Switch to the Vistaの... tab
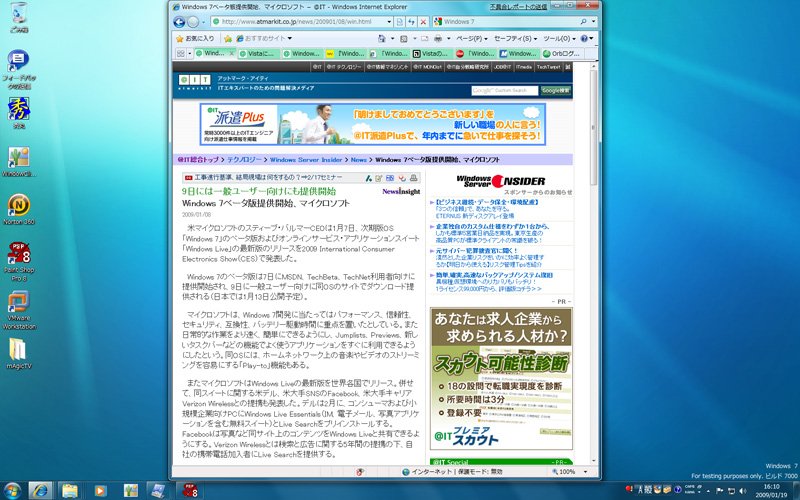The image size is (800, 500). click(x=431, y=53)
